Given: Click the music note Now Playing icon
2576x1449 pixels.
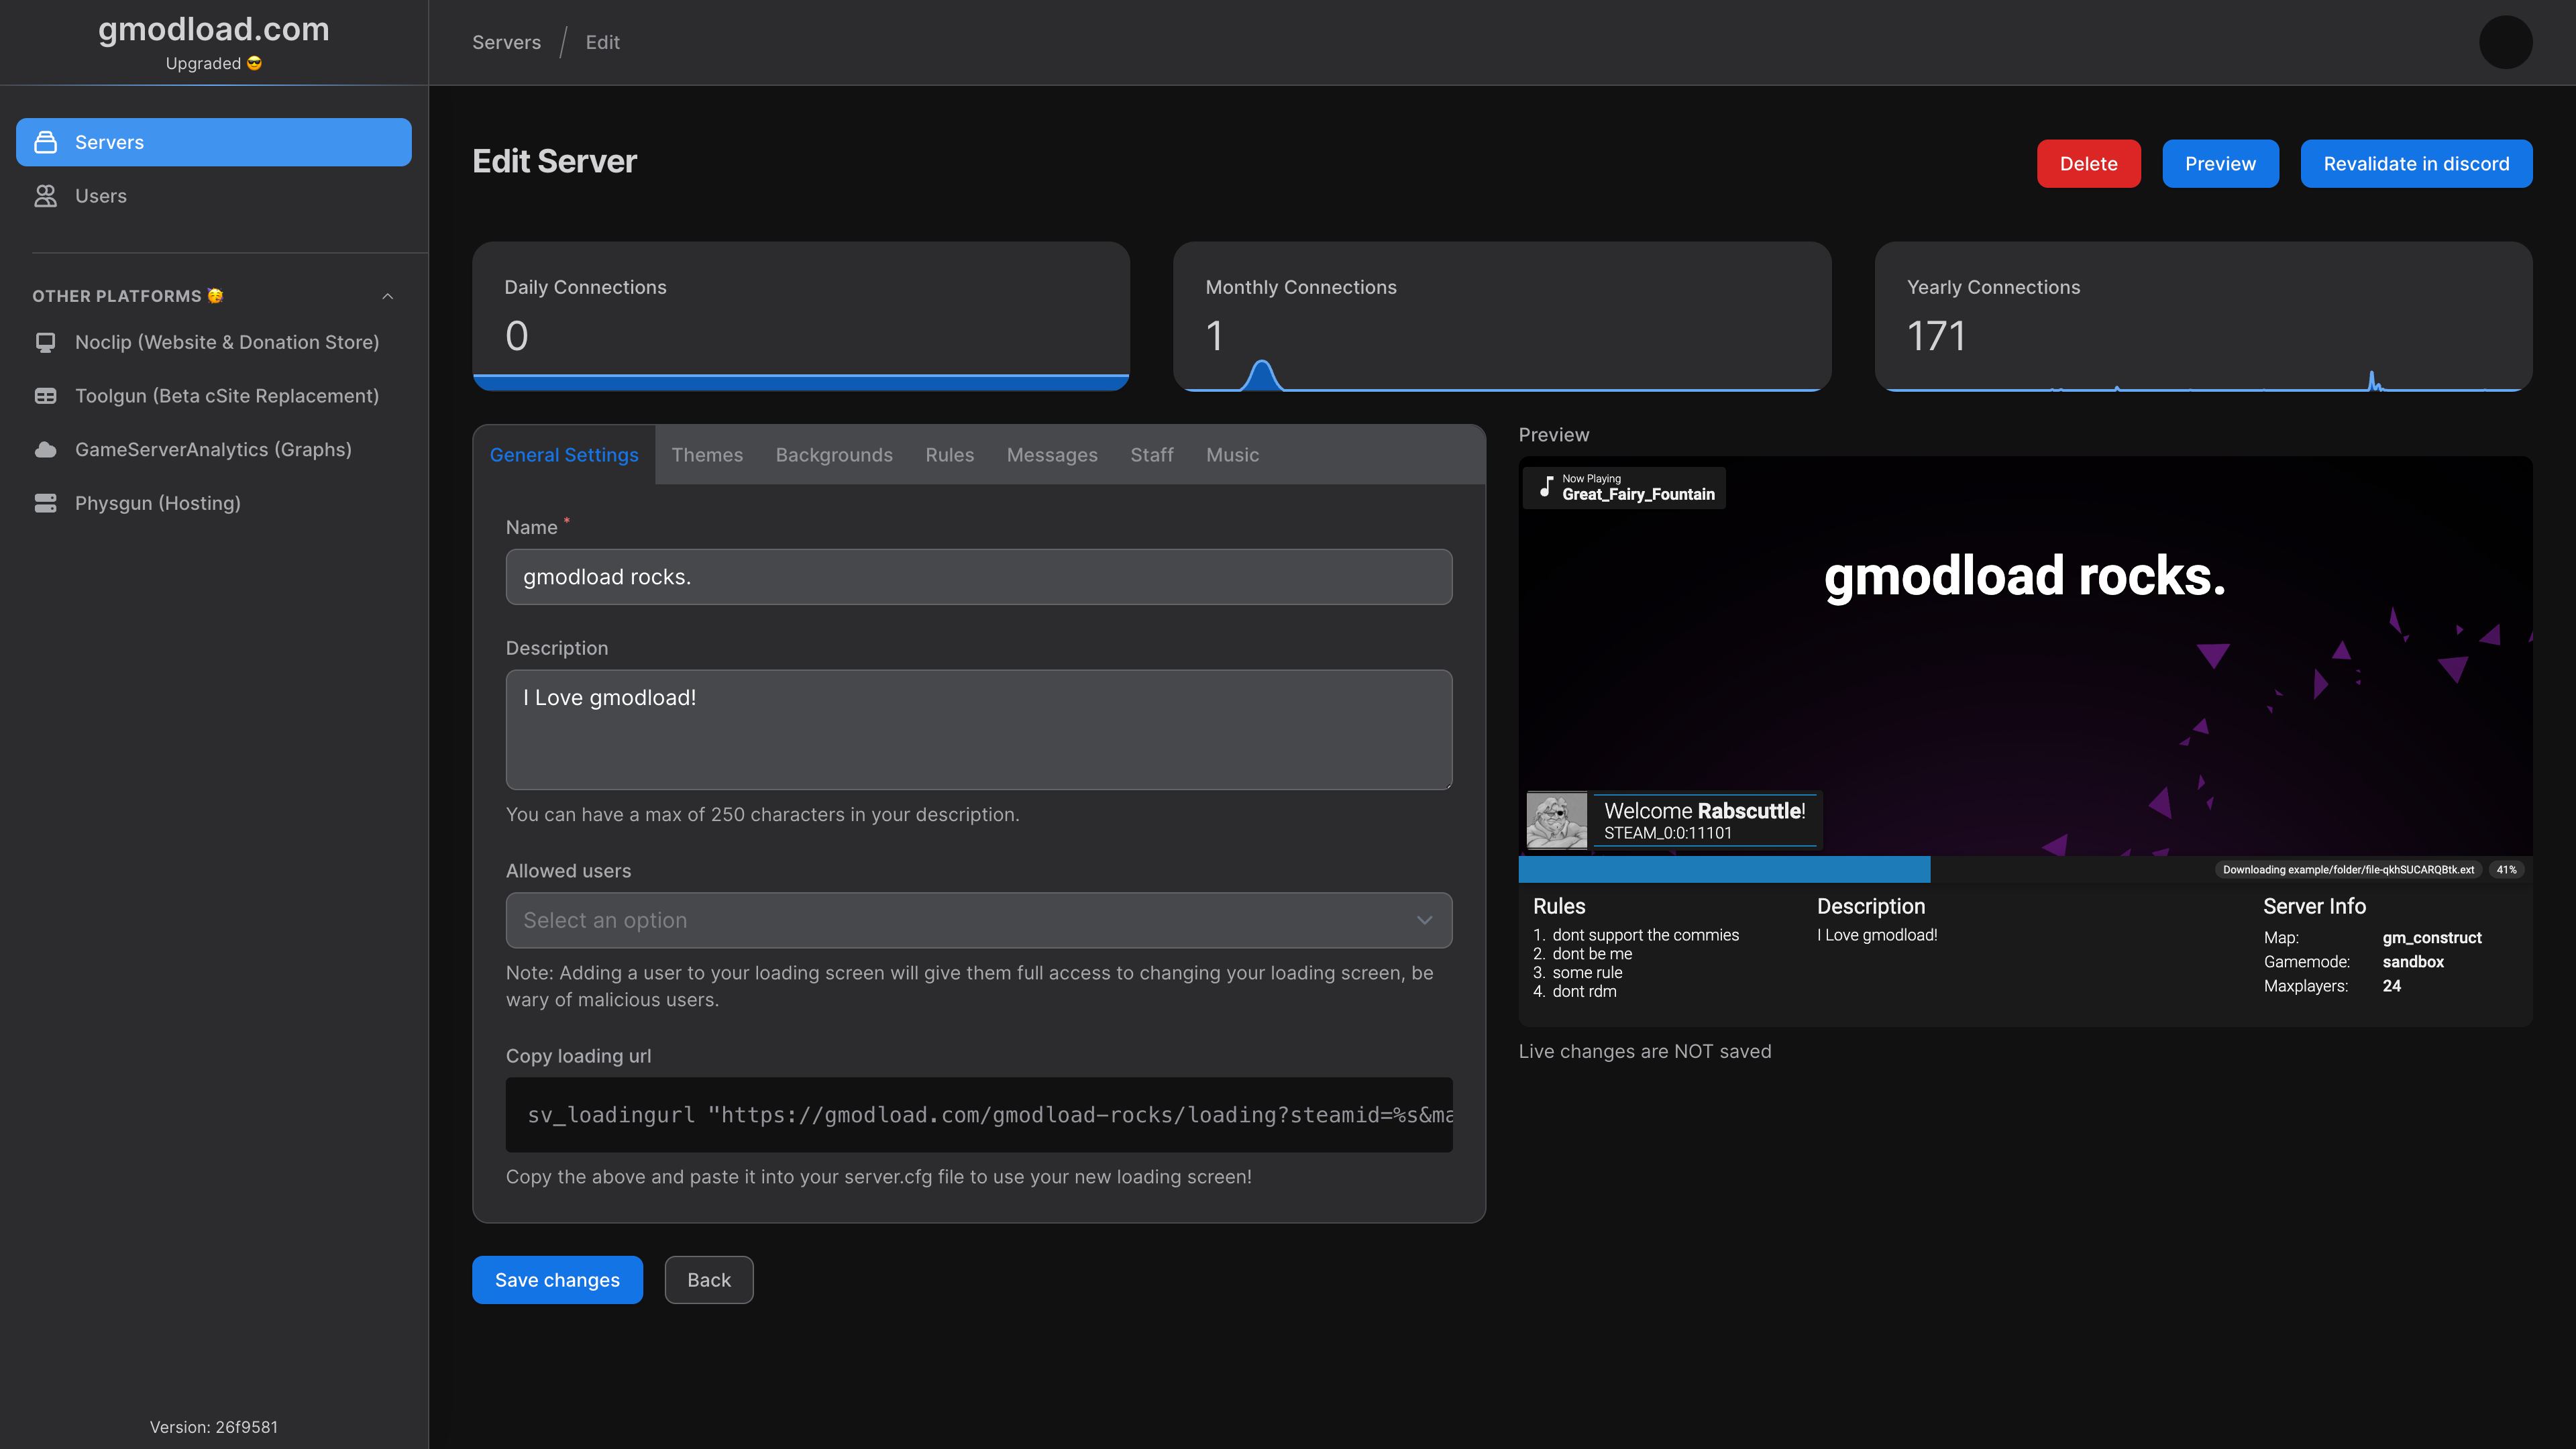Looking at the screenshot, I should (x=1546, y=487).
